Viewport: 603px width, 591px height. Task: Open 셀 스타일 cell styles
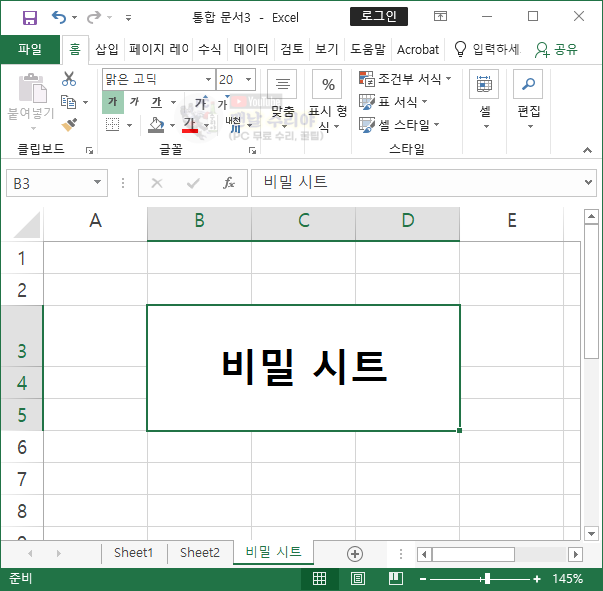(399, 125)
